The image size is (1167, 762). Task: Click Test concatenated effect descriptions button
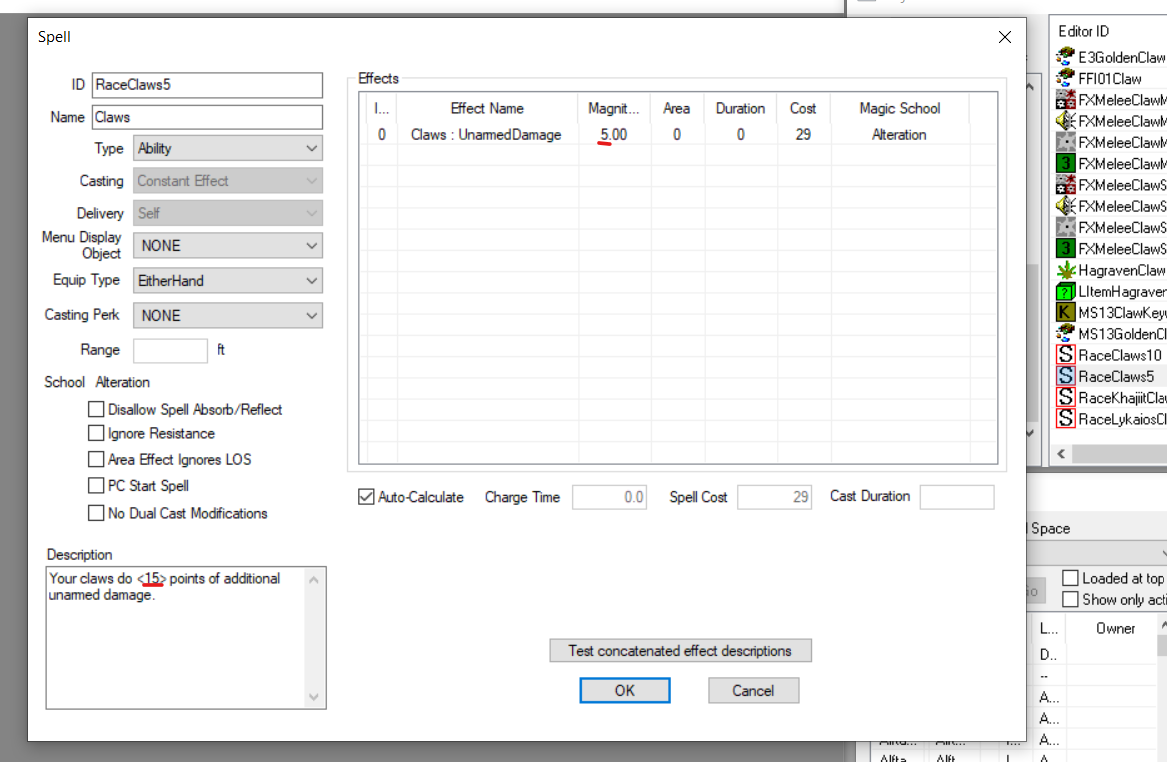[680, 651]
